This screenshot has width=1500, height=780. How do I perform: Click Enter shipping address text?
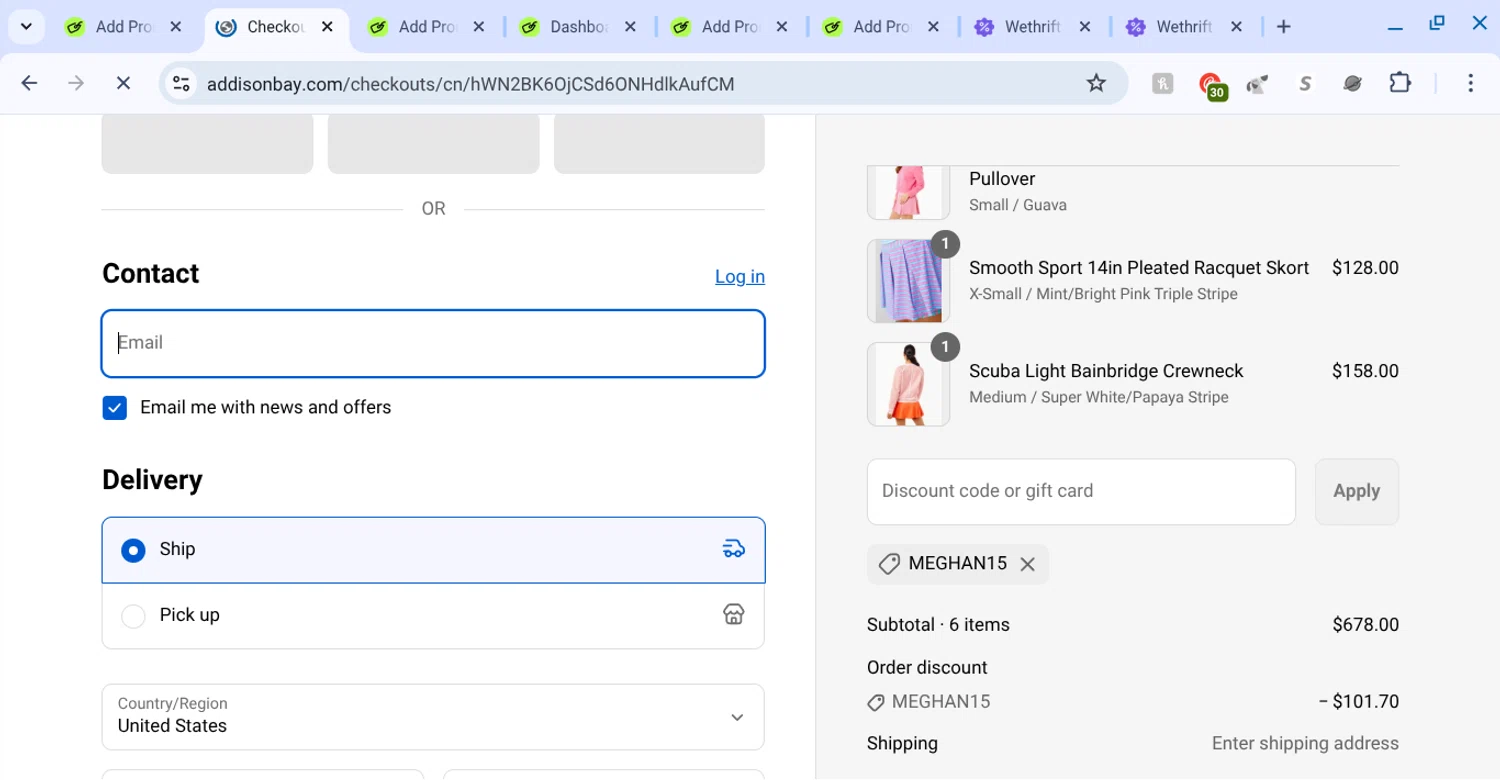(x=1305, y=744)
